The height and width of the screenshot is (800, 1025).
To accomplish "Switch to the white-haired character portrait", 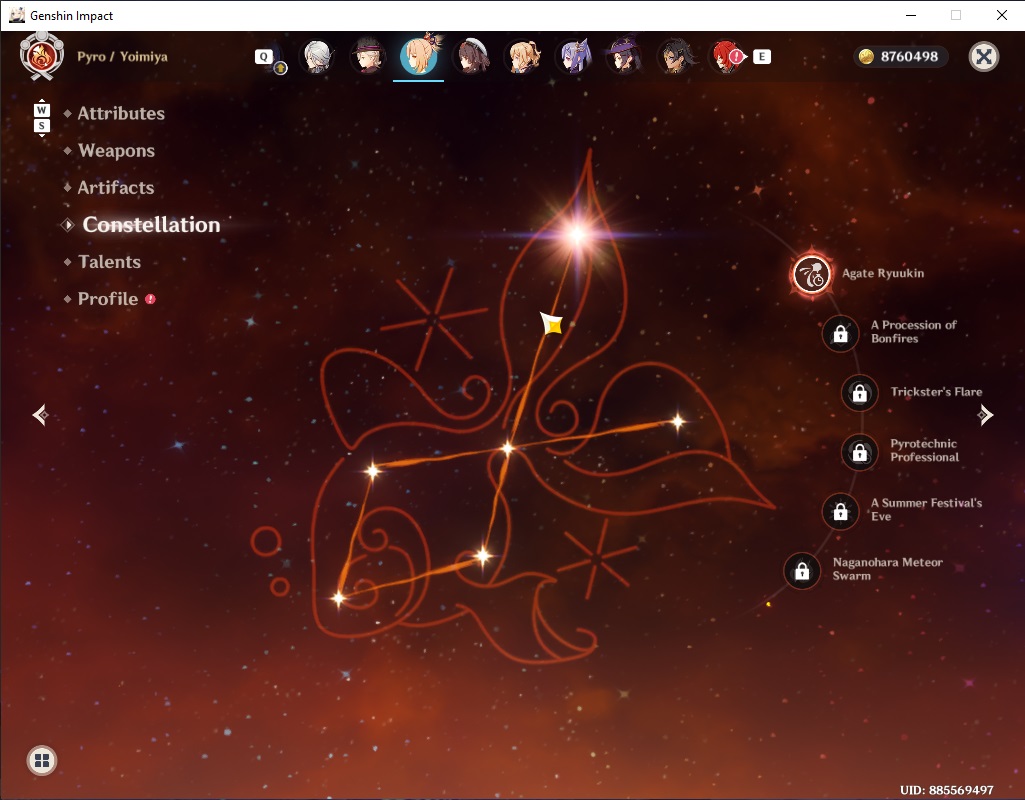I will point(317,56).
